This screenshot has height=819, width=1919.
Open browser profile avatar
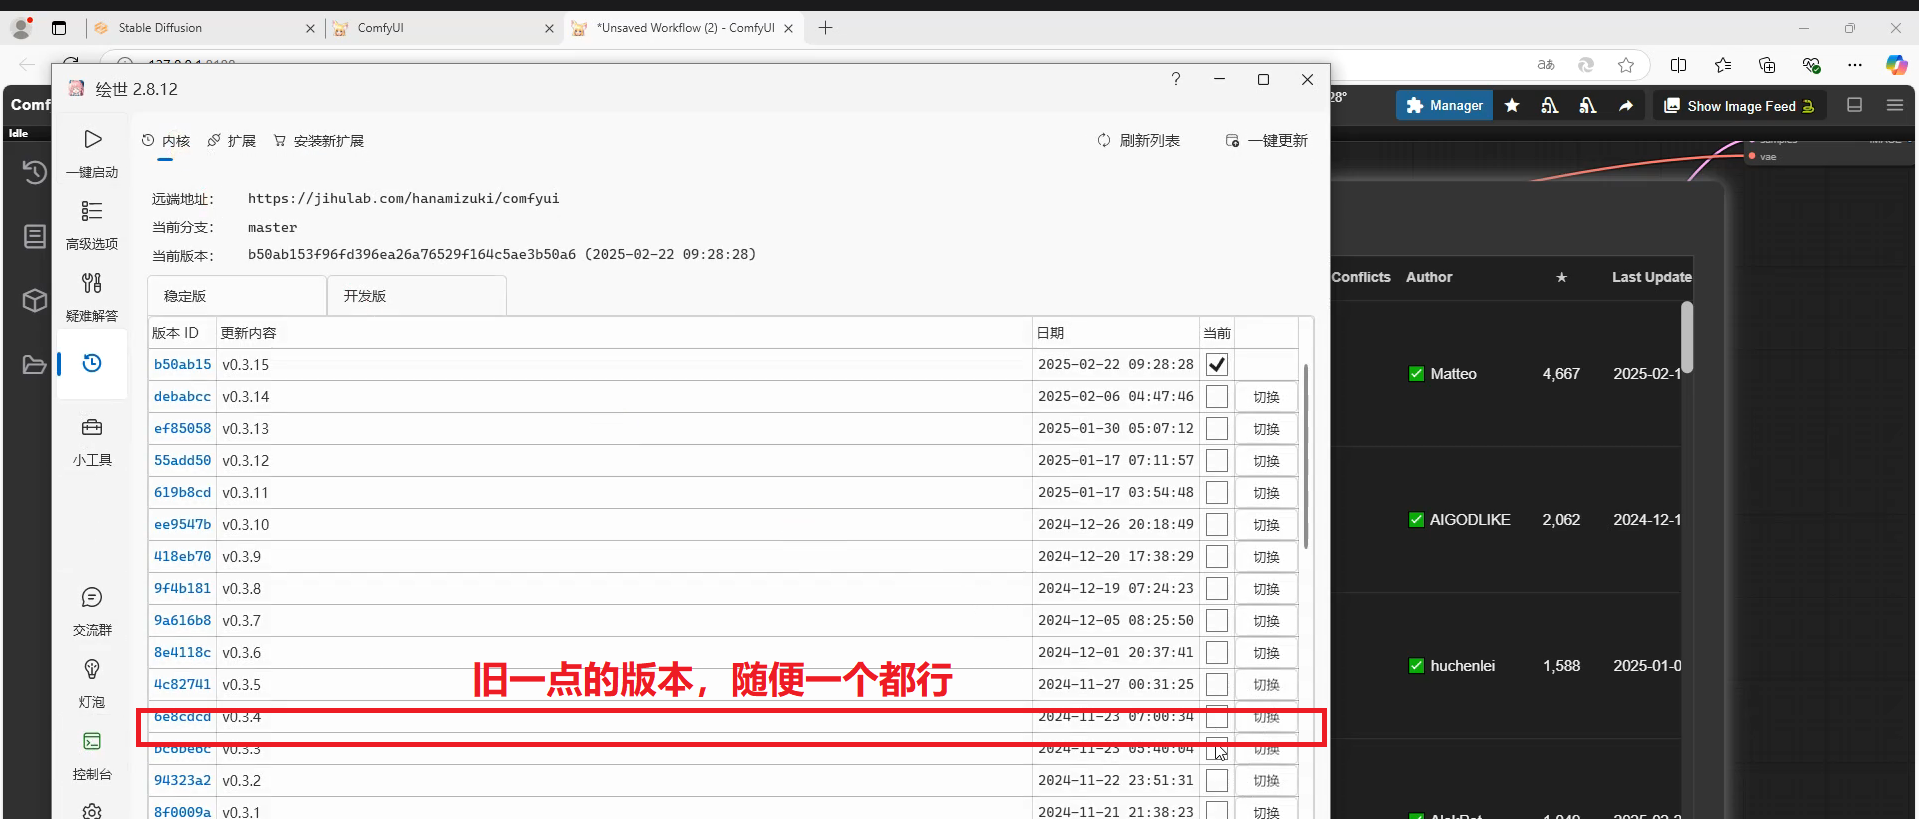point(22,28)
